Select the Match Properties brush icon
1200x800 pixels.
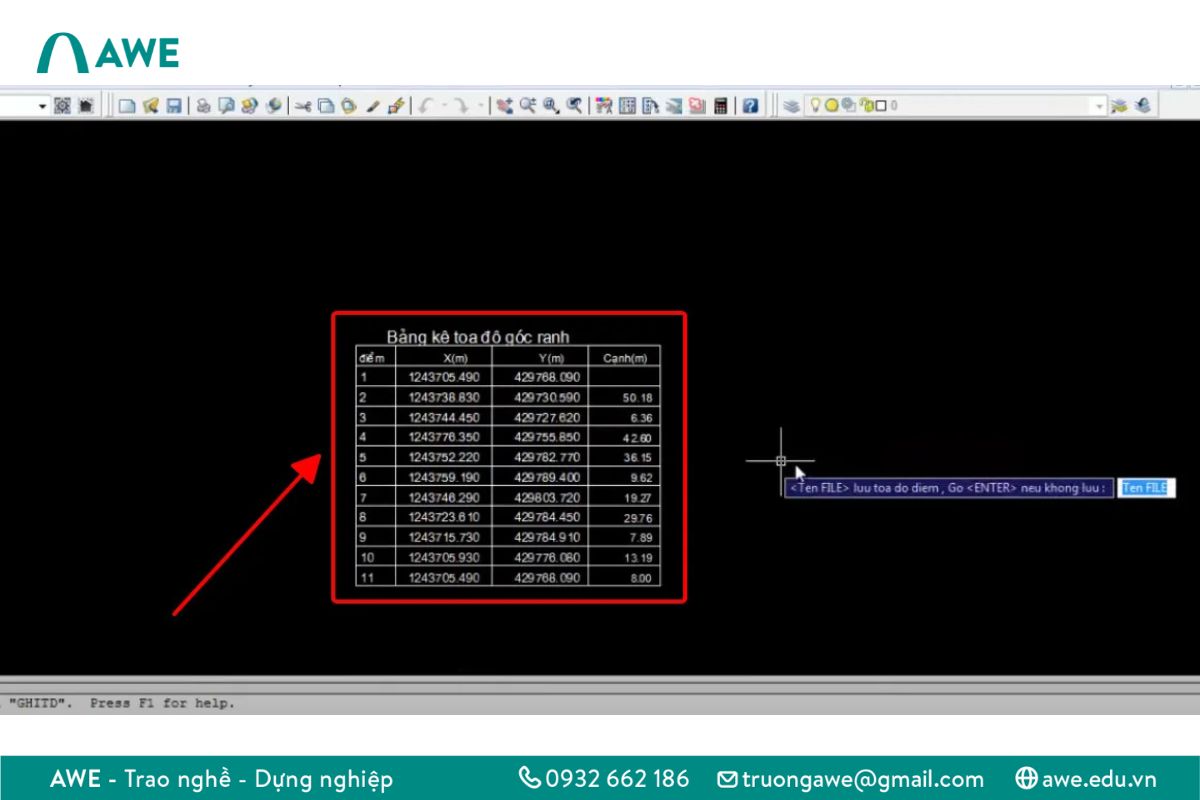[x=395, y=105]
